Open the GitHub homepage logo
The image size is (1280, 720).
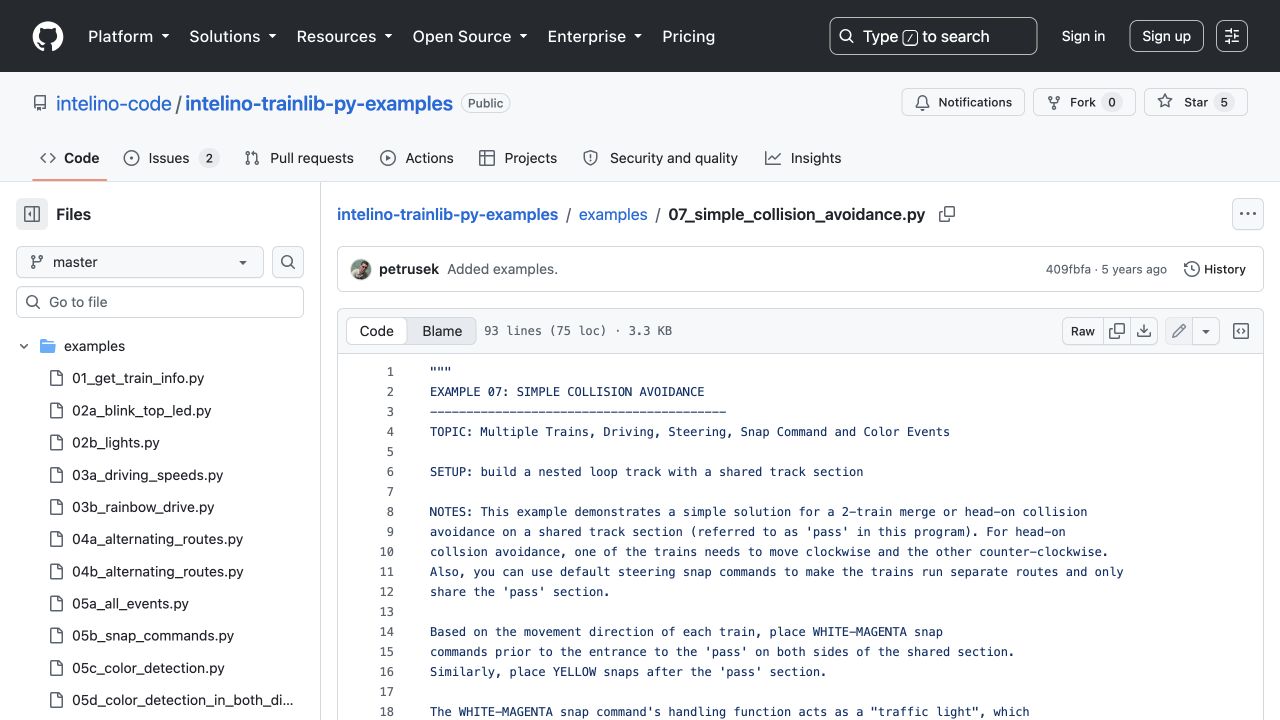[48, 36]
